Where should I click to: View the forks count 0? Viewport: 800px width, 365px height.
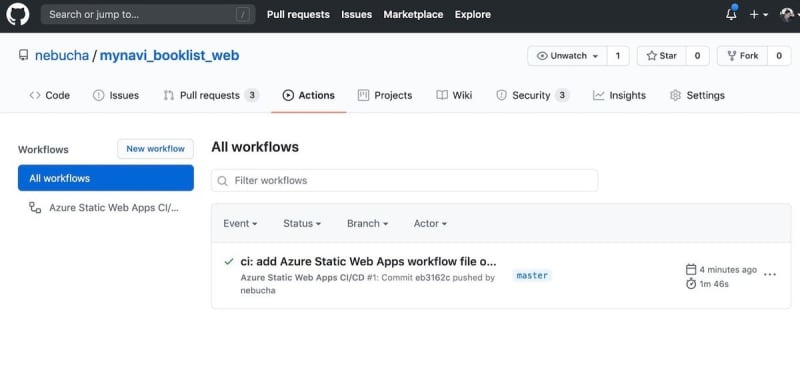[779, 56]
